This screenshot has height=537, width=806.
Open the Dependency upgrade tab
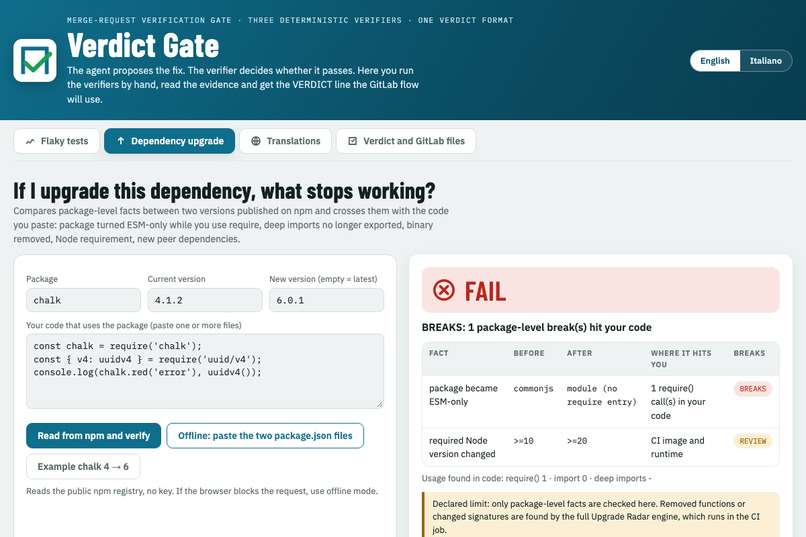[x=169, y=141]
